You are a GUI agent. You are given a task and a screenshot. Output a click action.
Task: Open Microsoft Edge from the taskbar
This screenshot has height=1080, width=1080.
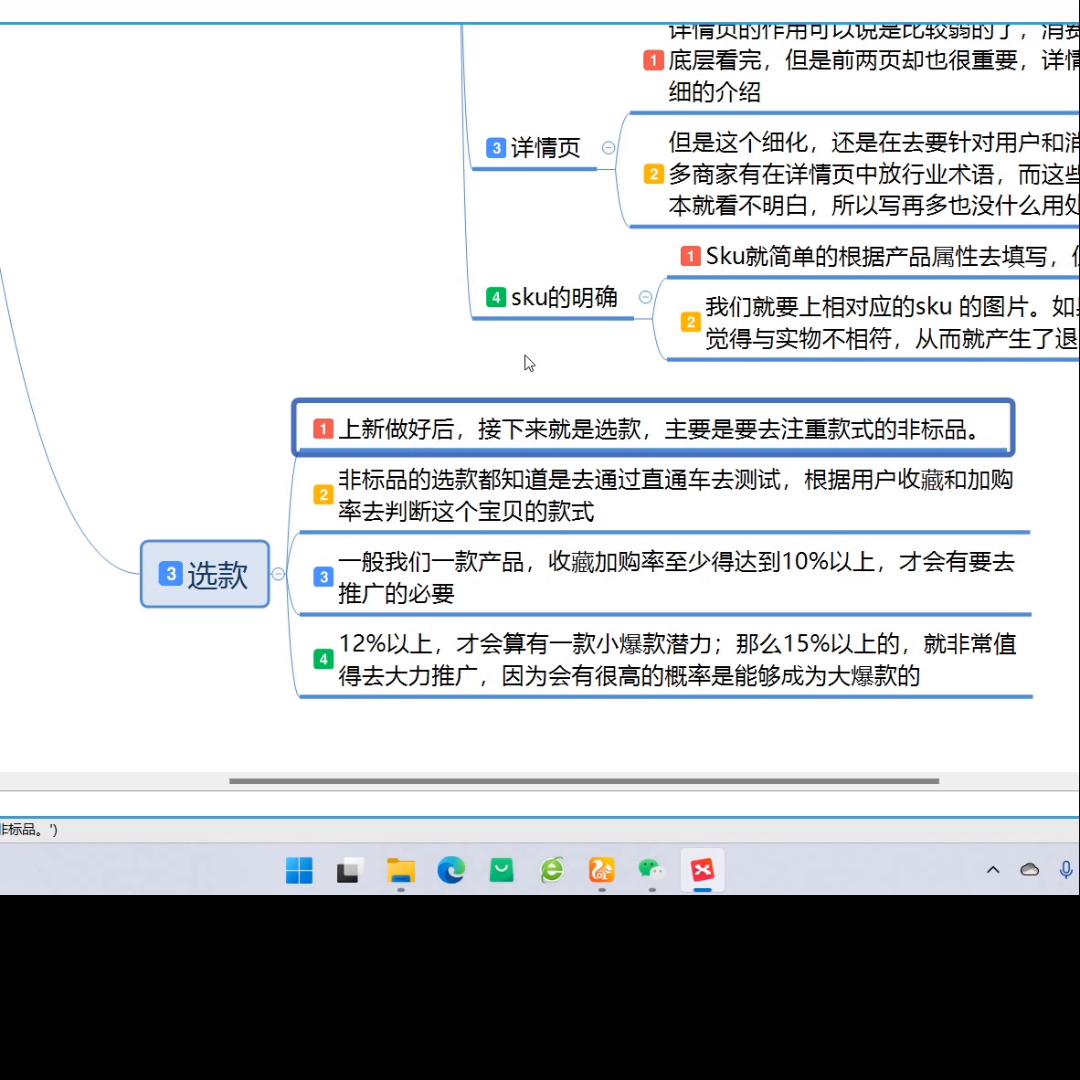pyautogui.click(x=451, y=871)
